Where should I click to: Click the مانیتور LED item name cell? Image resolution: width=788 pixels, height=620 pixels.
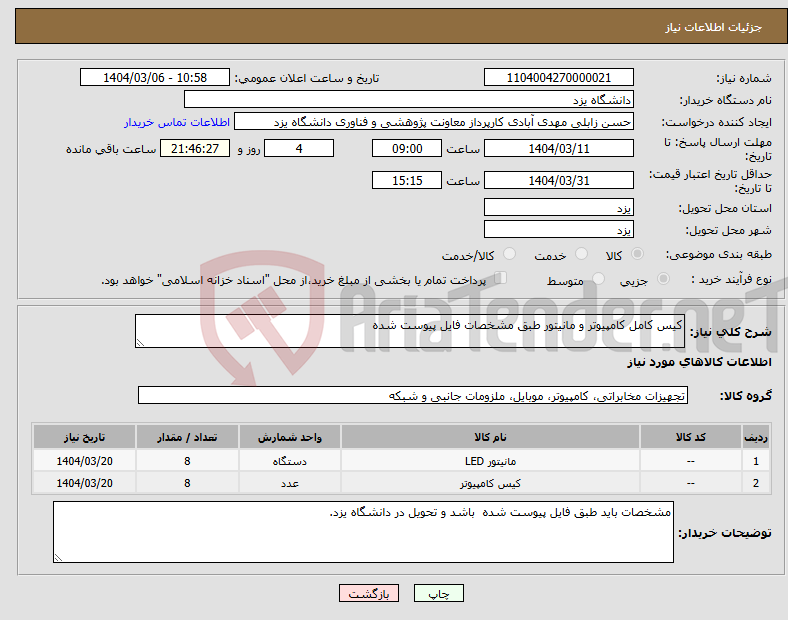click(490, 461)
